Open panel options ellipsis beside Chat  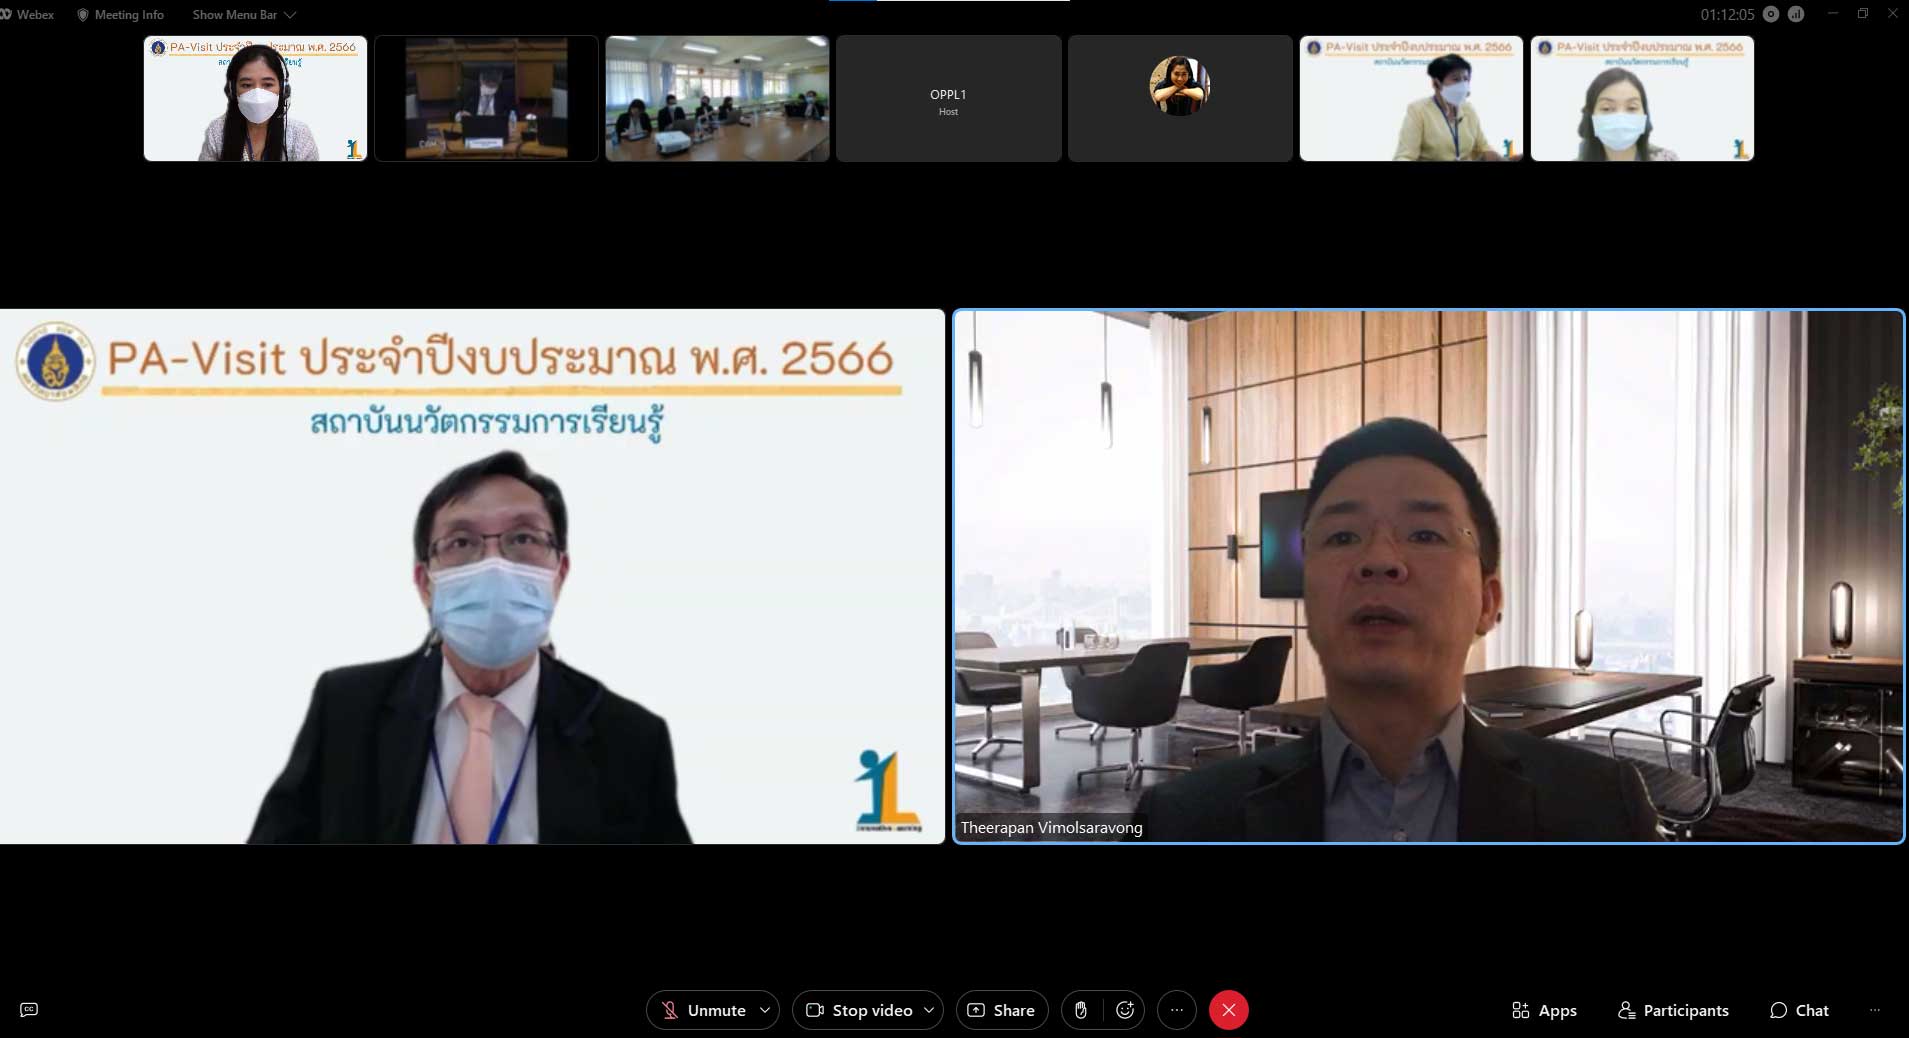coord(1875,1010)
